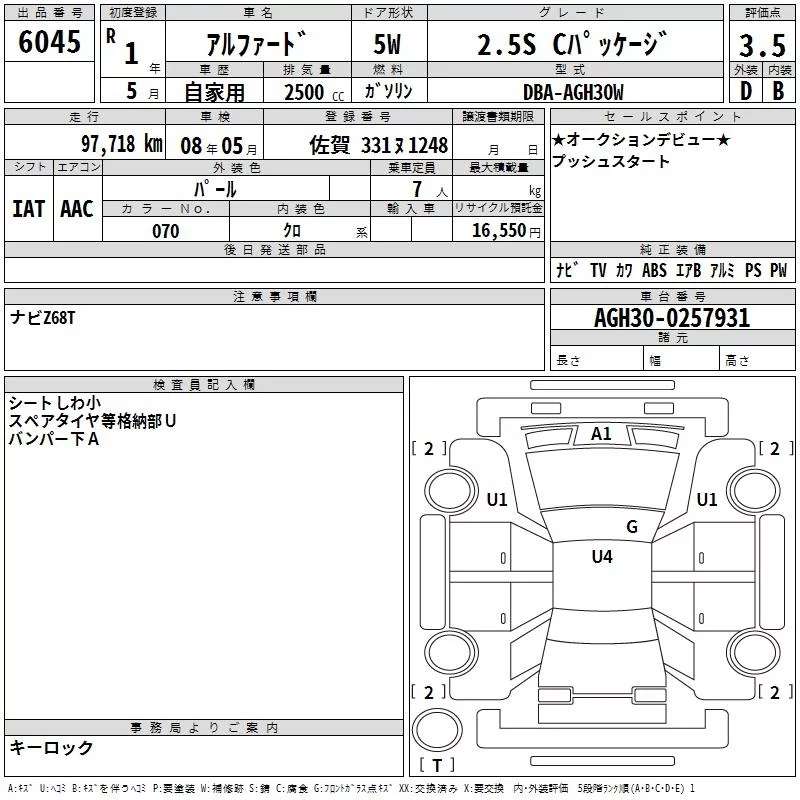Viewport: 800px width, 800px height.
Task: Click equipment item アルミ
Action: coord(722,270)
